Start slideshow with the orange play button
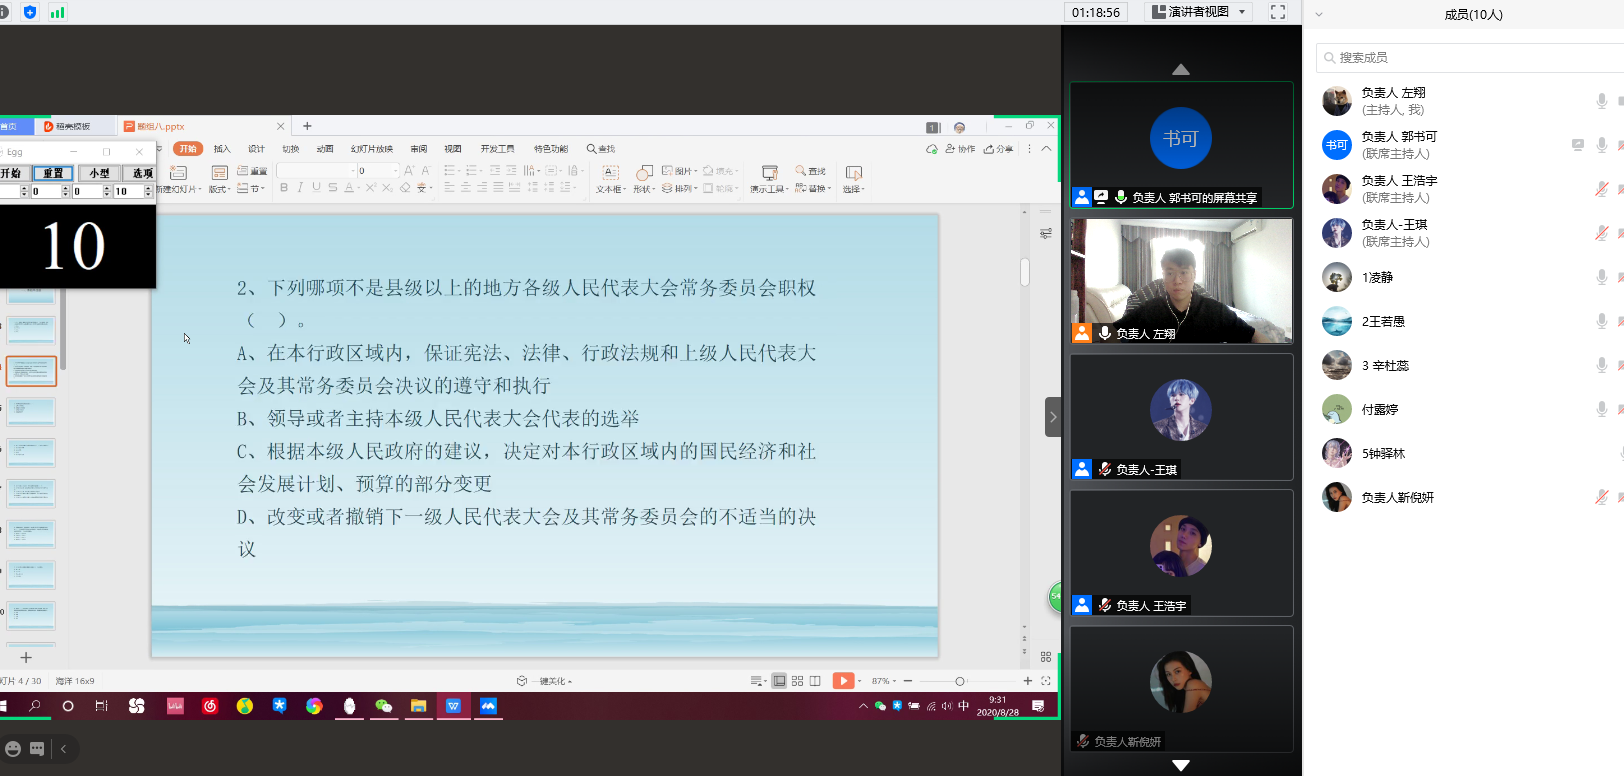1624x776 pixels. coord(843,681)
